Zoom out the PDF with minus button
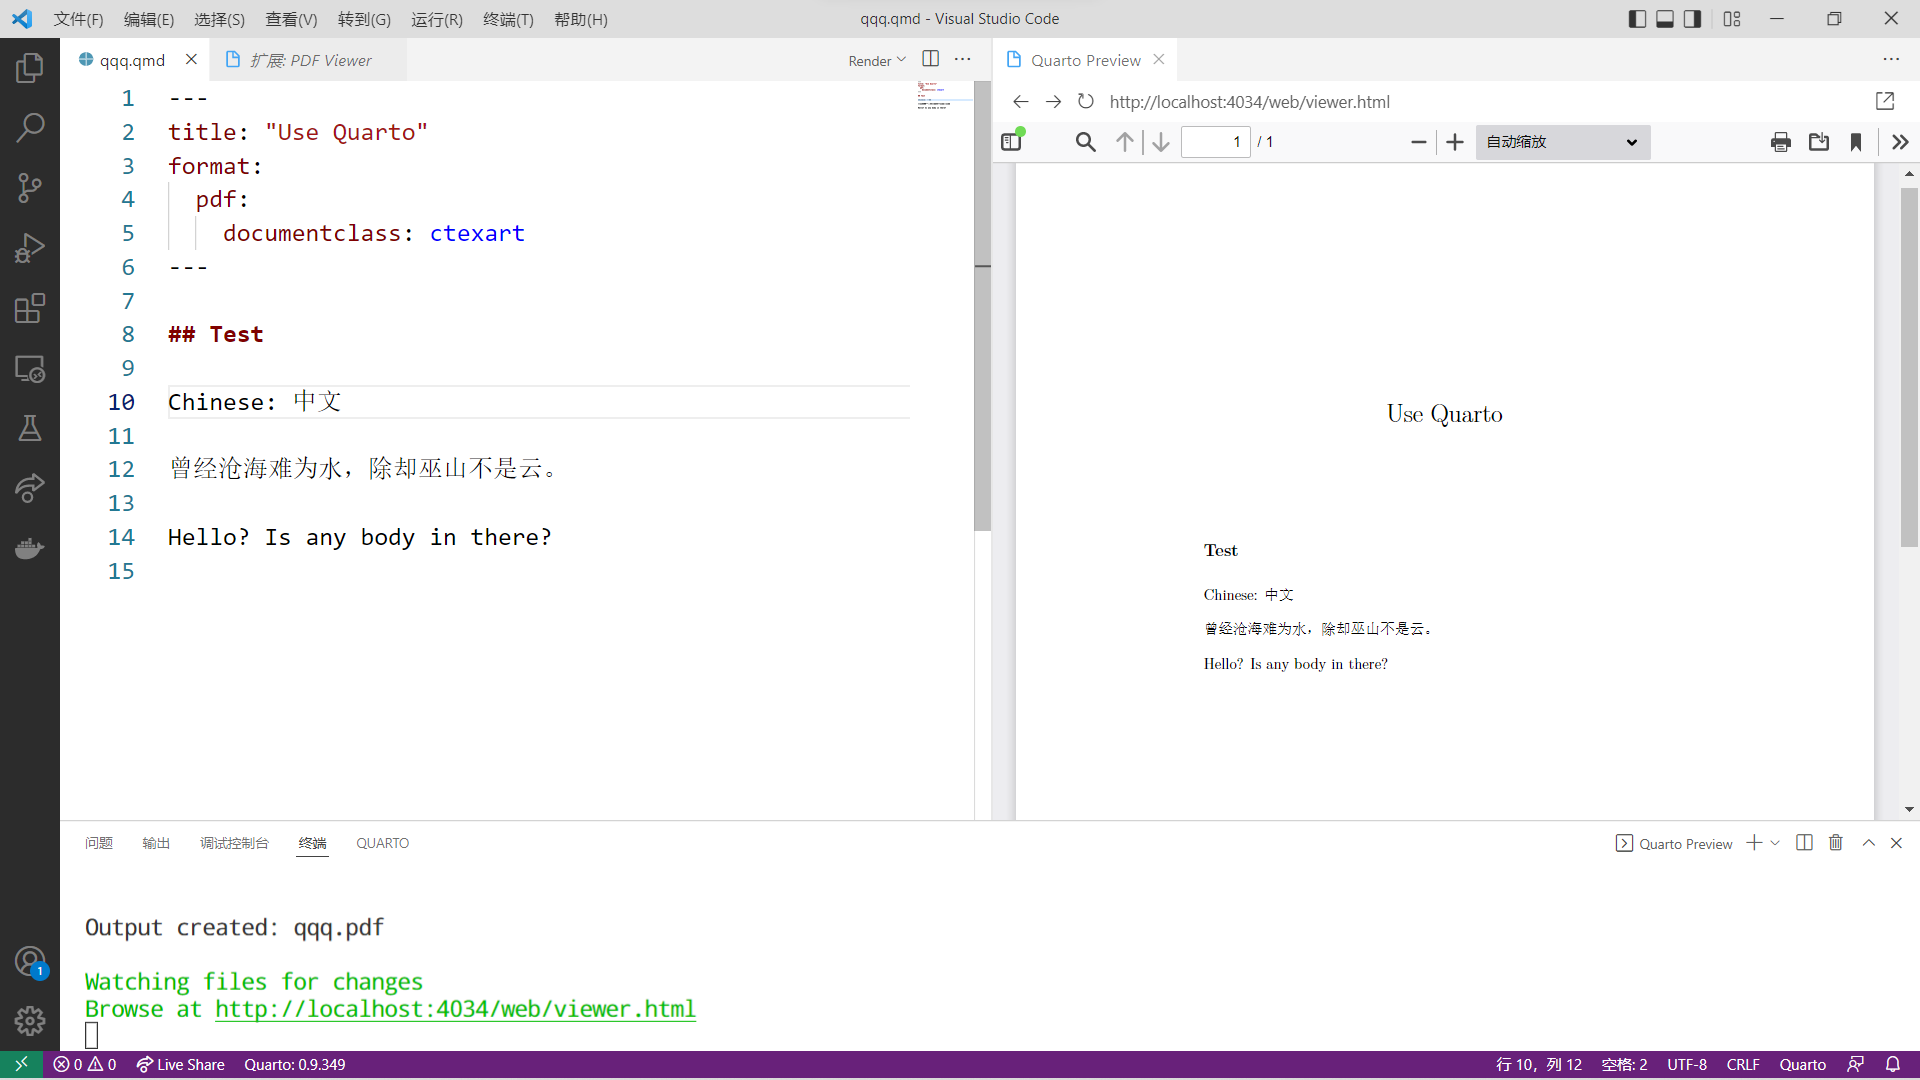 point(1418,142)
